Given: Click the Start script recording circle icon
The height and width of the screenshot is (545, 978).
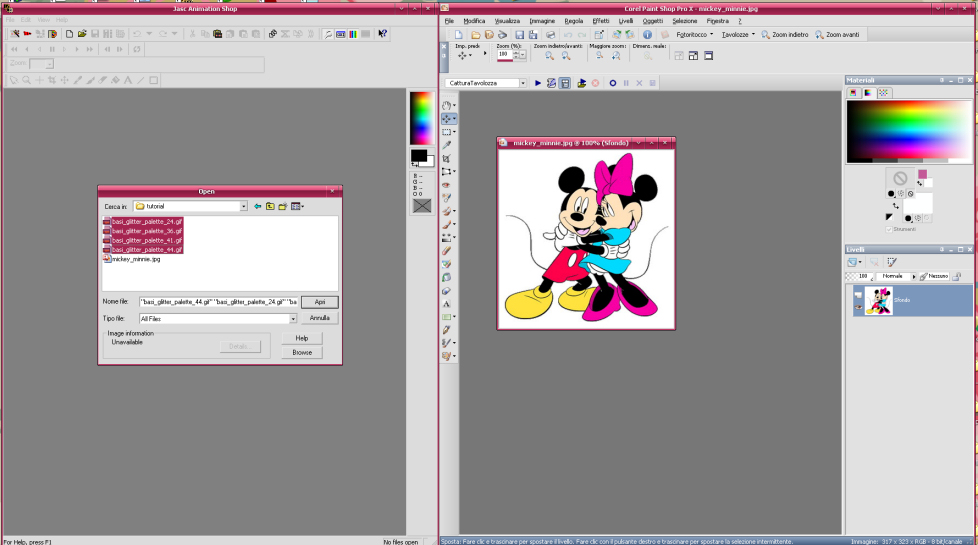Looking at the screenshot, I should [x=612, y=83].
